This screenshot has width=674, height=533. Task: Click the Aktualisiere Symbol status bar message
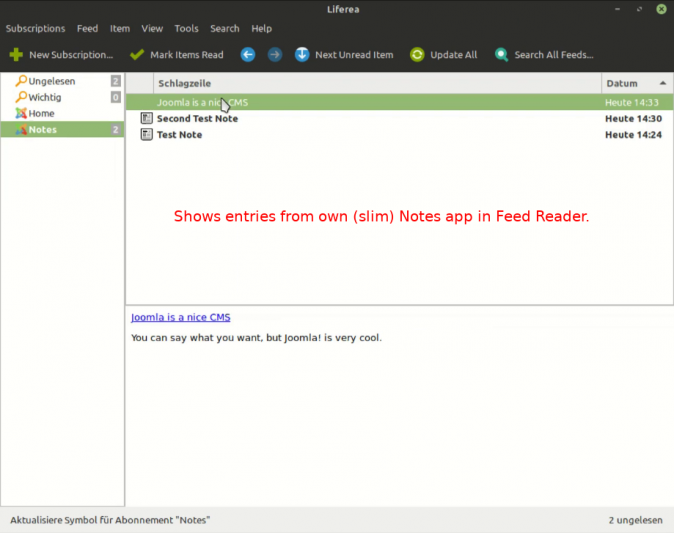(x=110, y=520)
